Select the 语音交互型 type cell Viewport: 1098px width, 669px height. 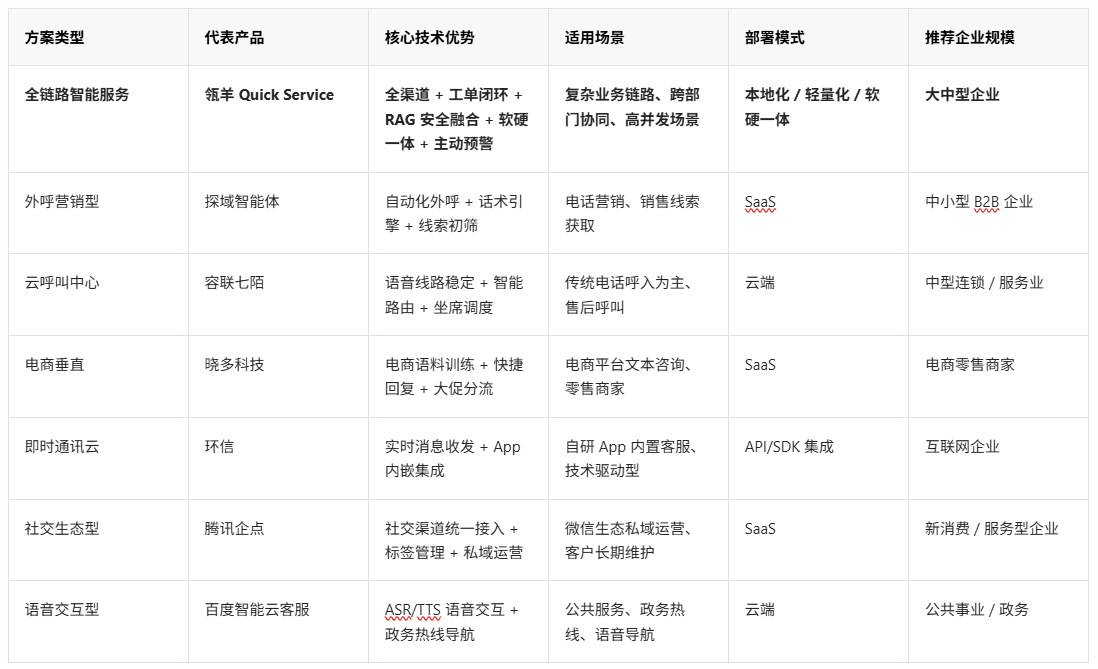[x=98, y=621]
